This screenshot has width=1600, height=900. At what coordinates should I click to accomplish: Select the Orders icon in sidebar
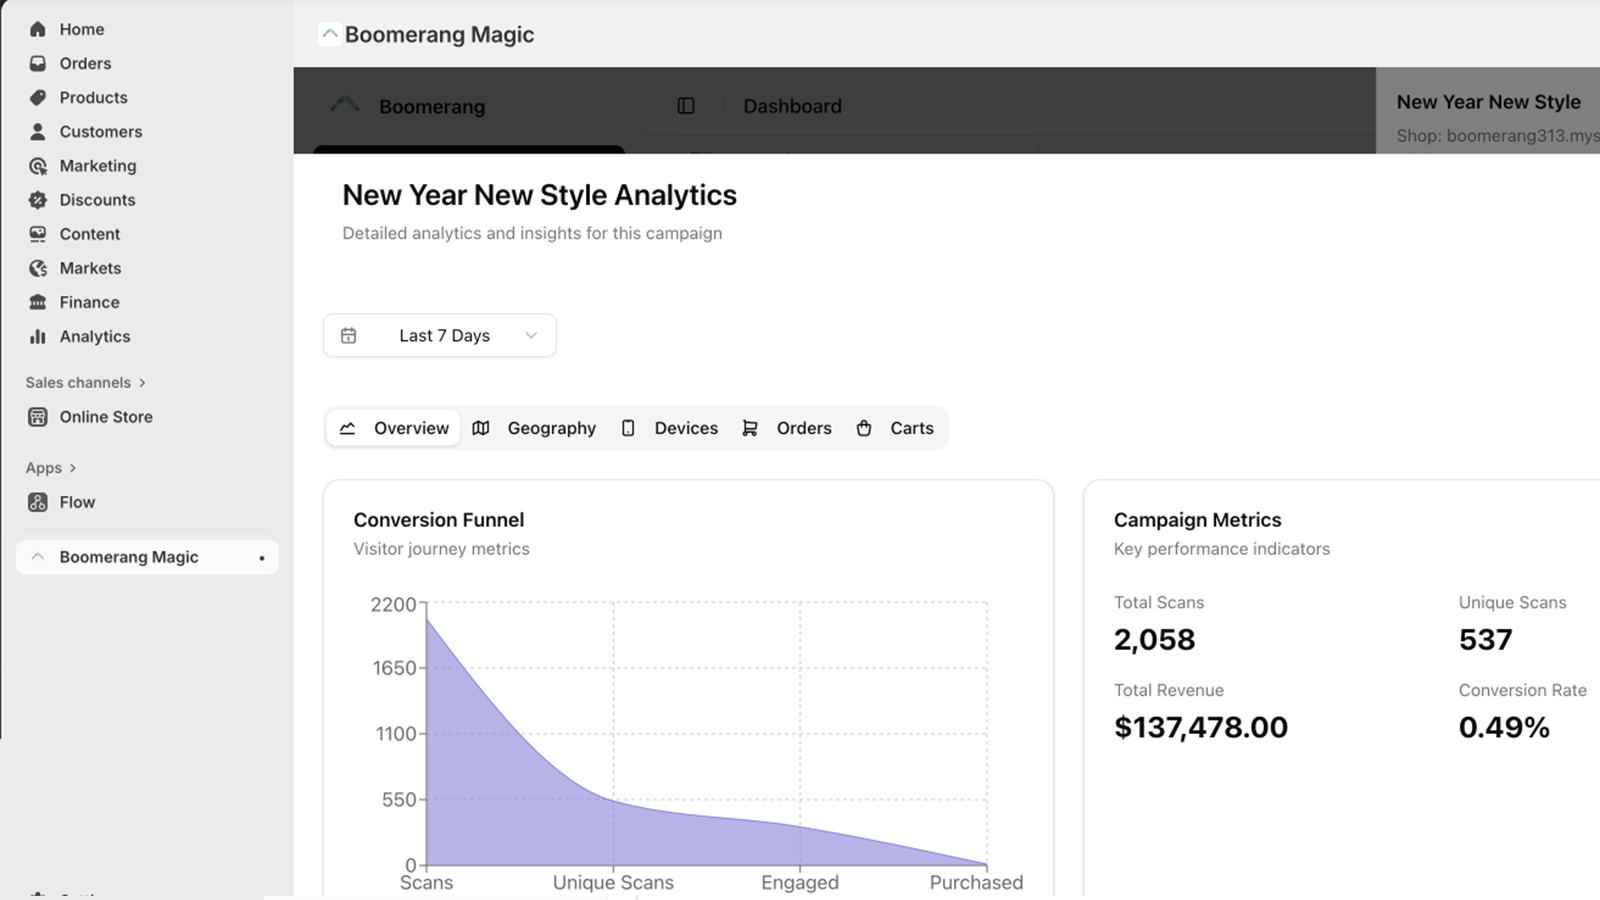tap(37, 63)
